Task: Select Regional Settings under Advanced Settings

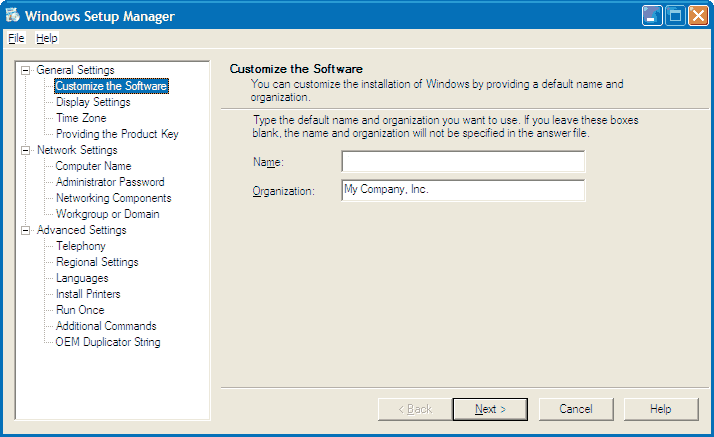Action: pyautogui.click(x=97, y=262)
